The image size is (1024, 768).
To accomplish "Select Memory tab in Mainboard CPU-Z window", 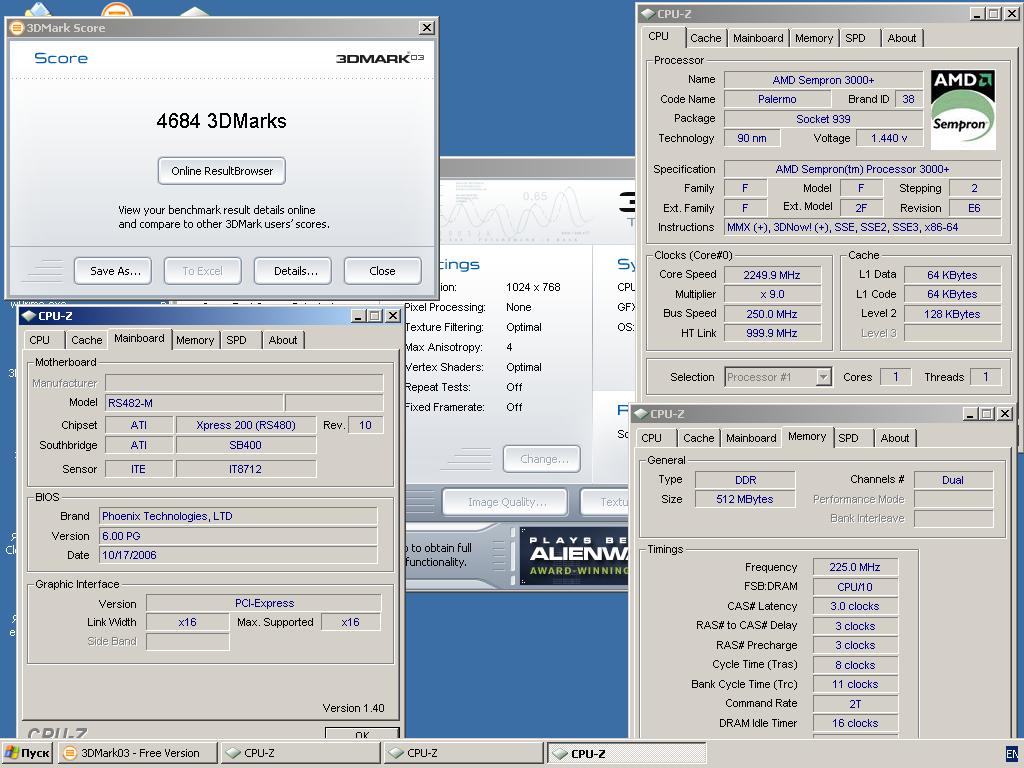I will click(x=195, y=340).
